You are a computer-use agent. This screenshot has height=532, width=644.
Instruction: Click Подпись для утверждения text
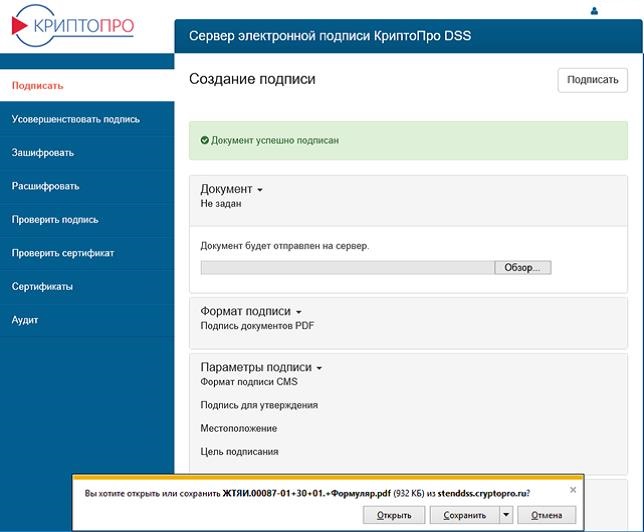[259, 405]
